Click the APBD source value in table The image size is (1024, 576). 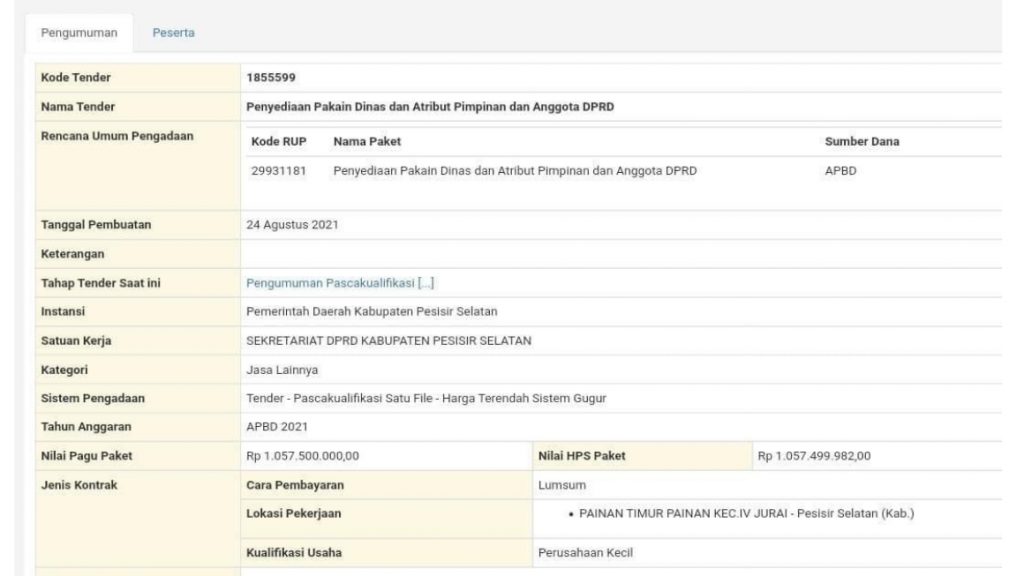tap(840, 170)
